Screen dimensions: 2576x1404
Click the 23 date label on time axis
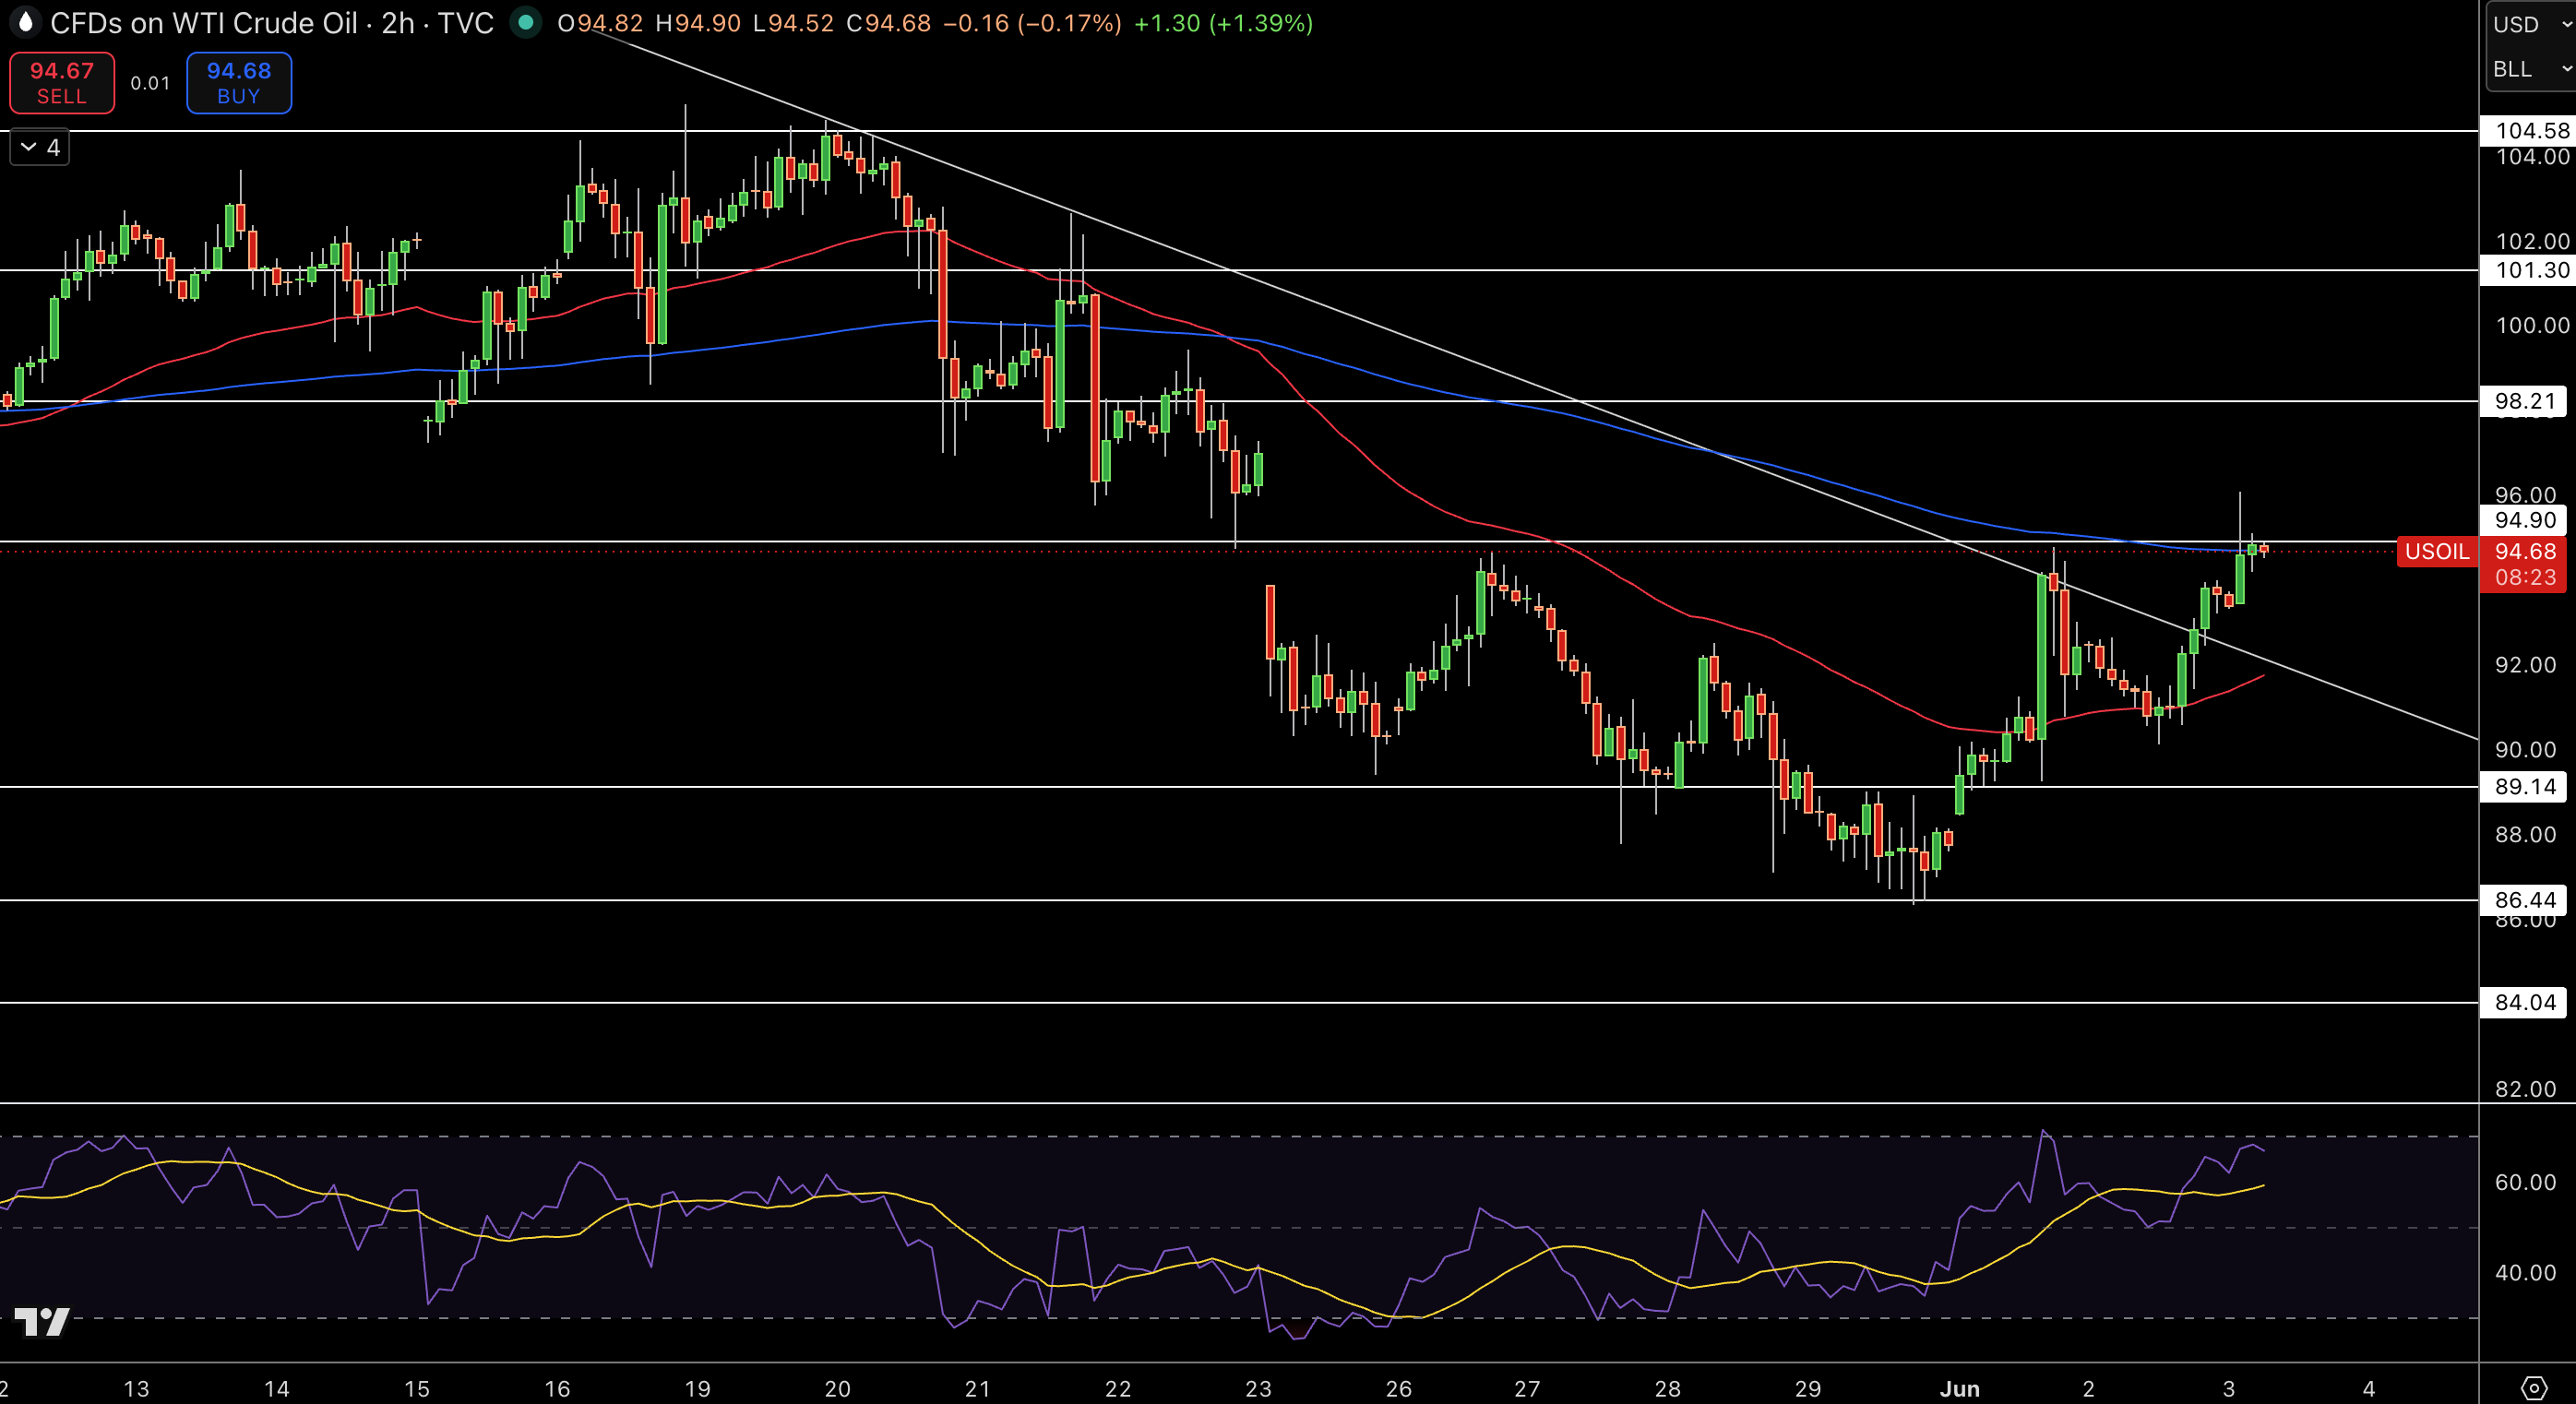tap(1258, 1389)
